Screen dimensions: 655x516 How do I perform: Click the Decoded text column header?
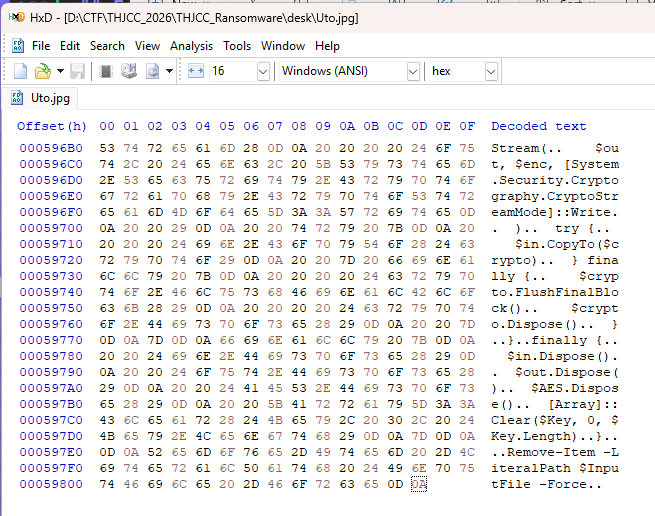(x=538, y=126)
